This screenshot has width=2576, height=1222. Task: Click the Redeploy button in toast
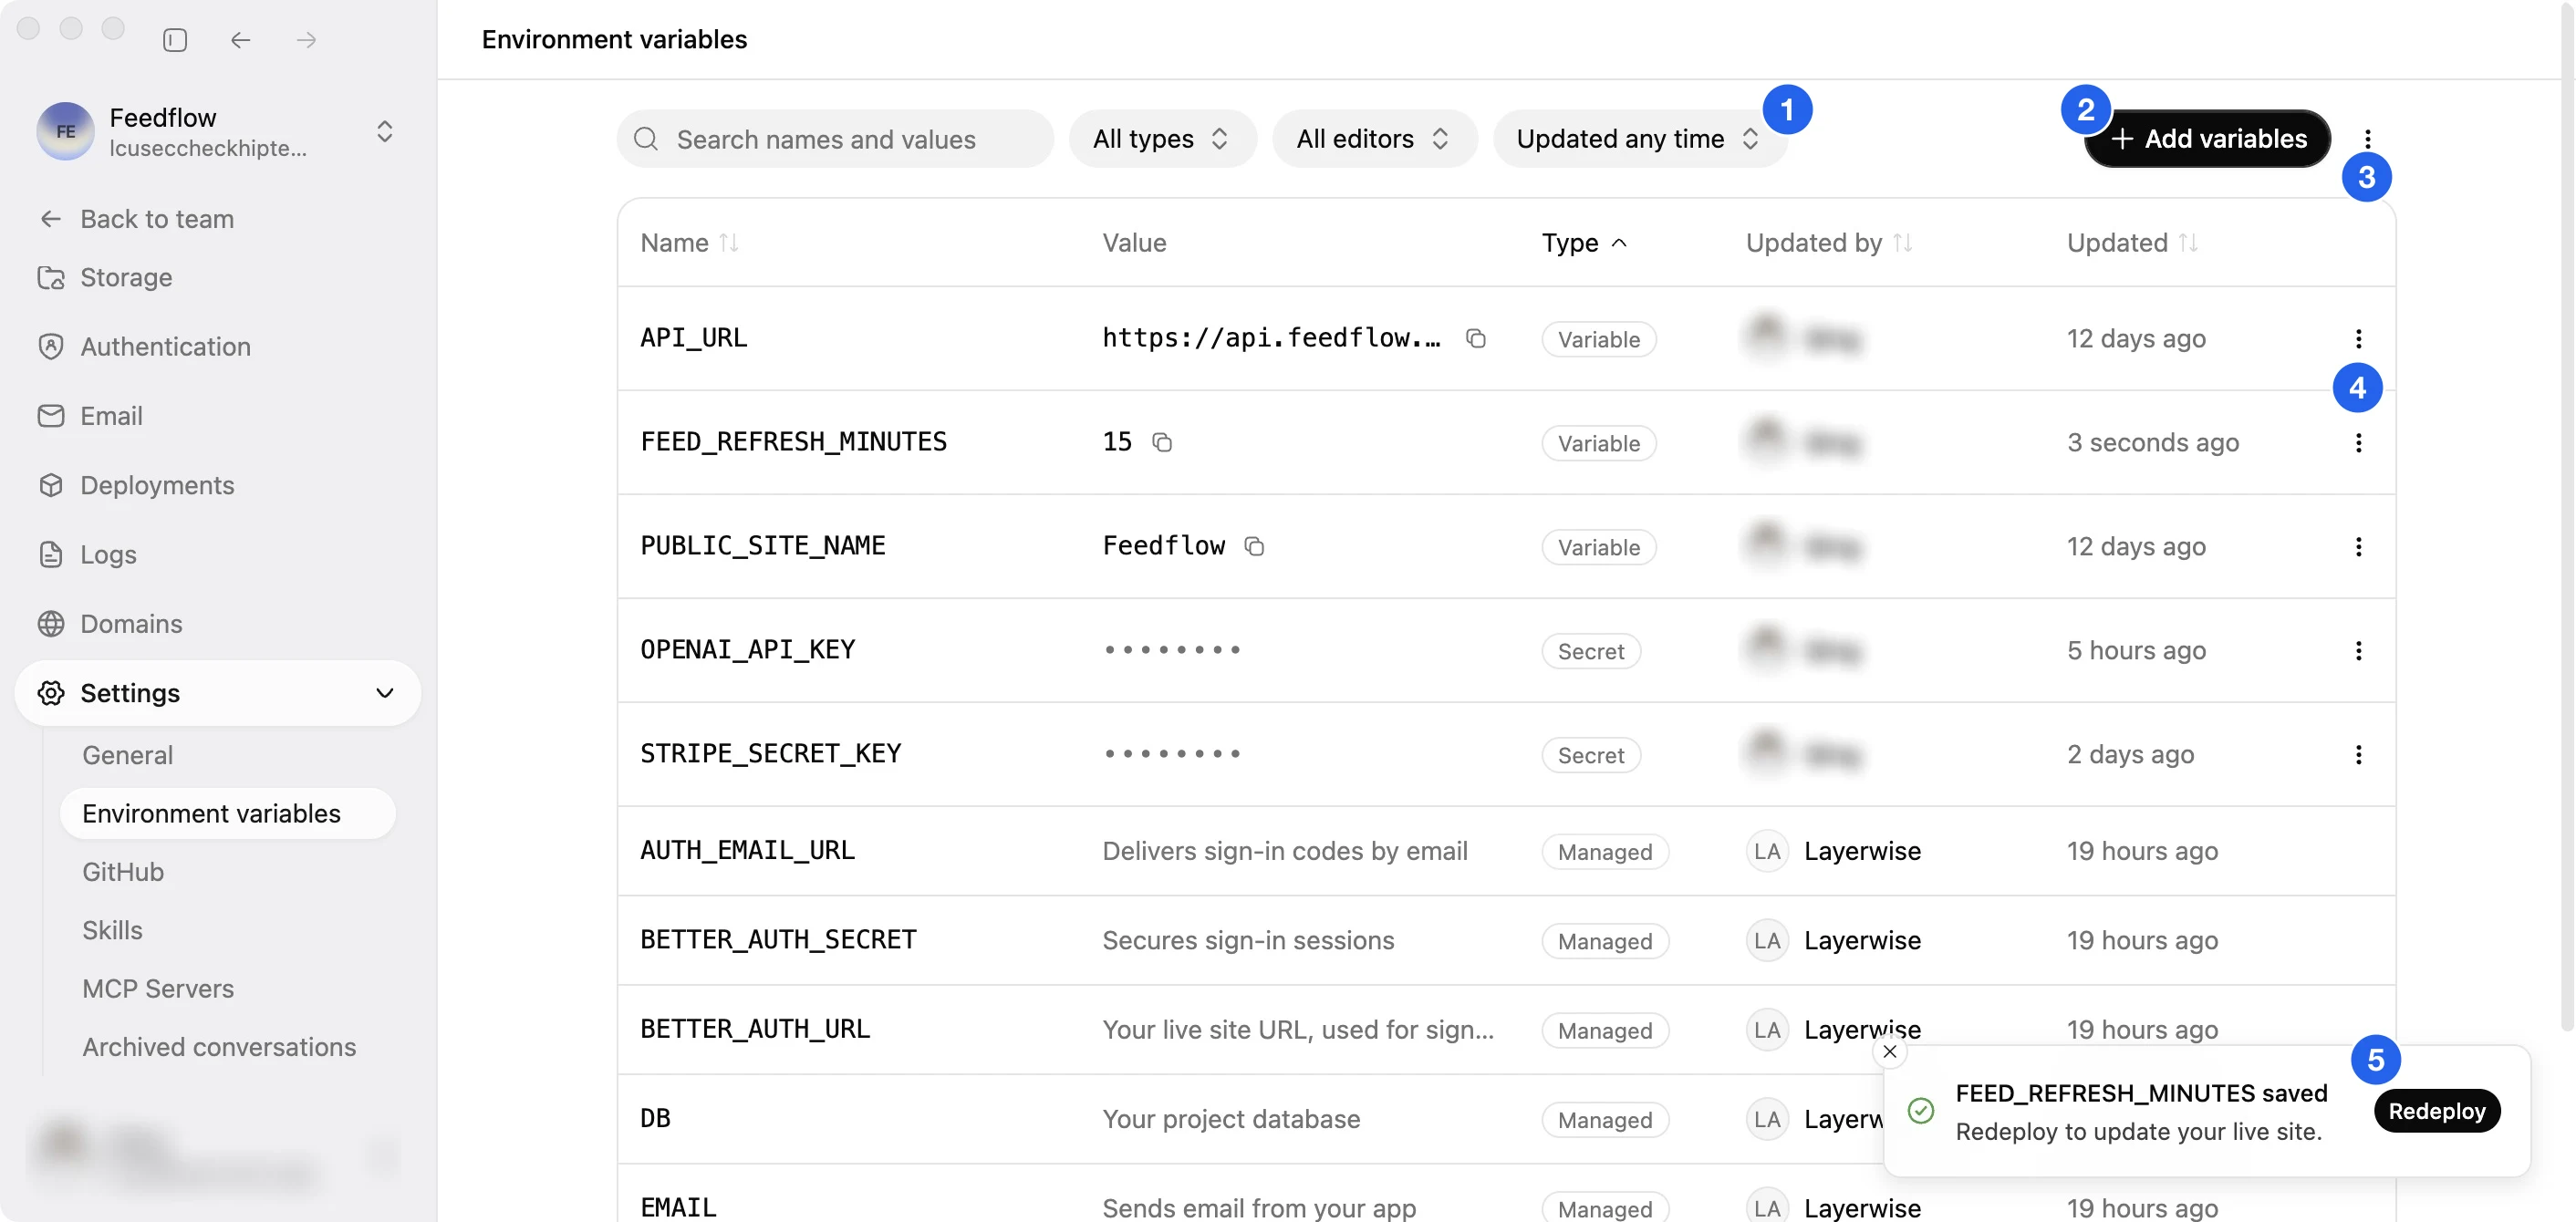[x=2436, y=1111]
